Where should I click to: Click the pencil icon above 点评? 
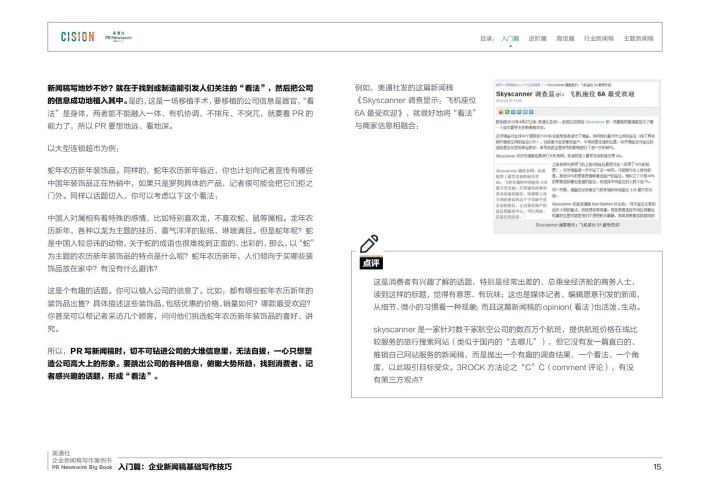coord(369,244)
